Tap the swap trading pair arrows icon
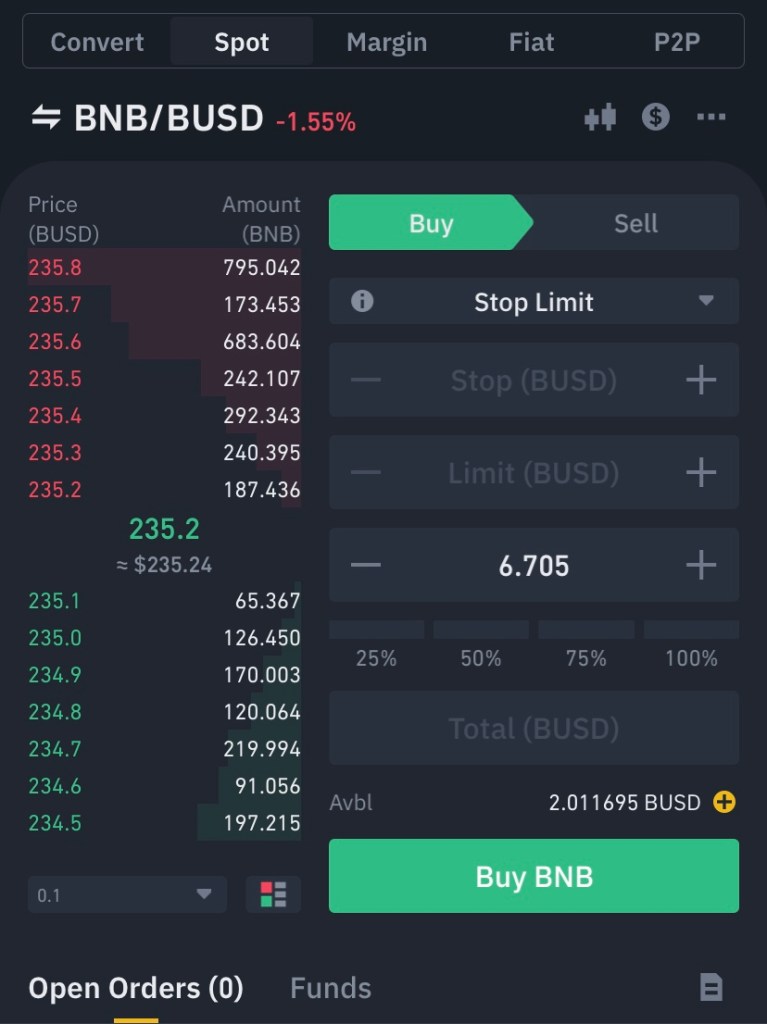This screenshot has height=1024, width=767. pyautogui.click(x=46, y=118)
